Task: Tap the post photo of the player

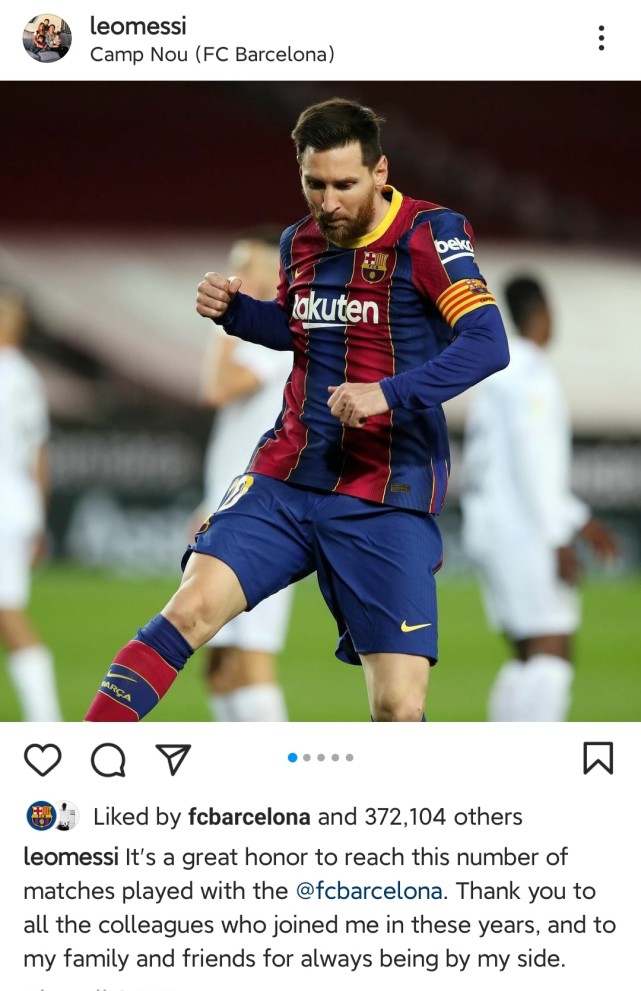Action: click(320, 401)
